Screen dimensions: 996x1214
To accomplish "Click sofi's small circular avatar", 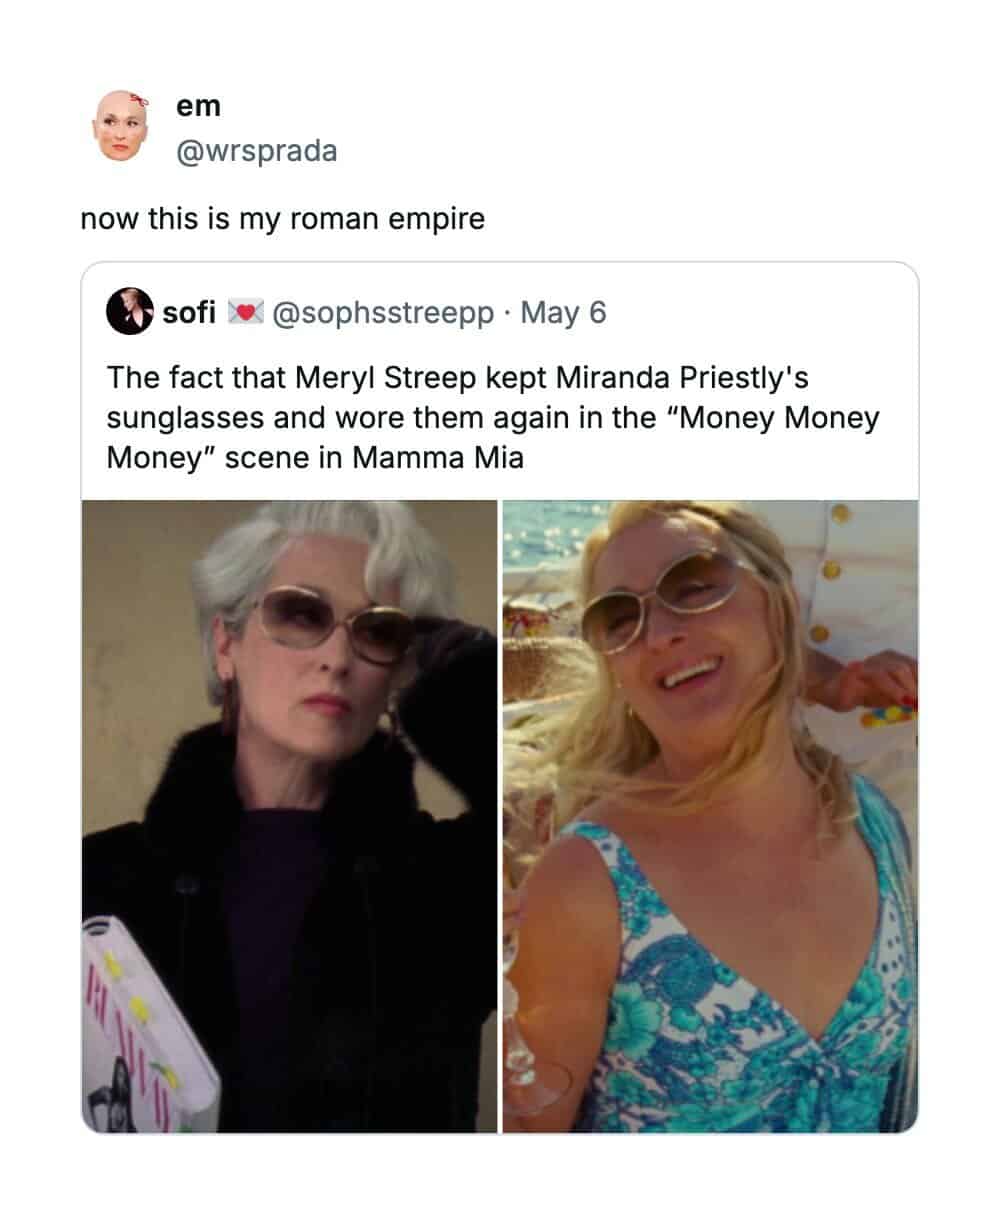I will (x=129, y=312).
